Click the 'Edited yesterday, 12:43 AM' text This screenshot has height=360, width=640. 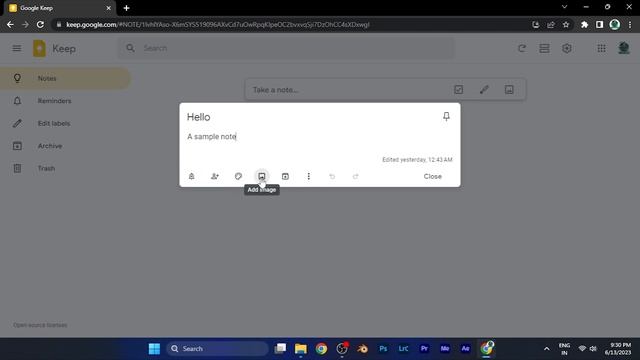coord(417,160)
